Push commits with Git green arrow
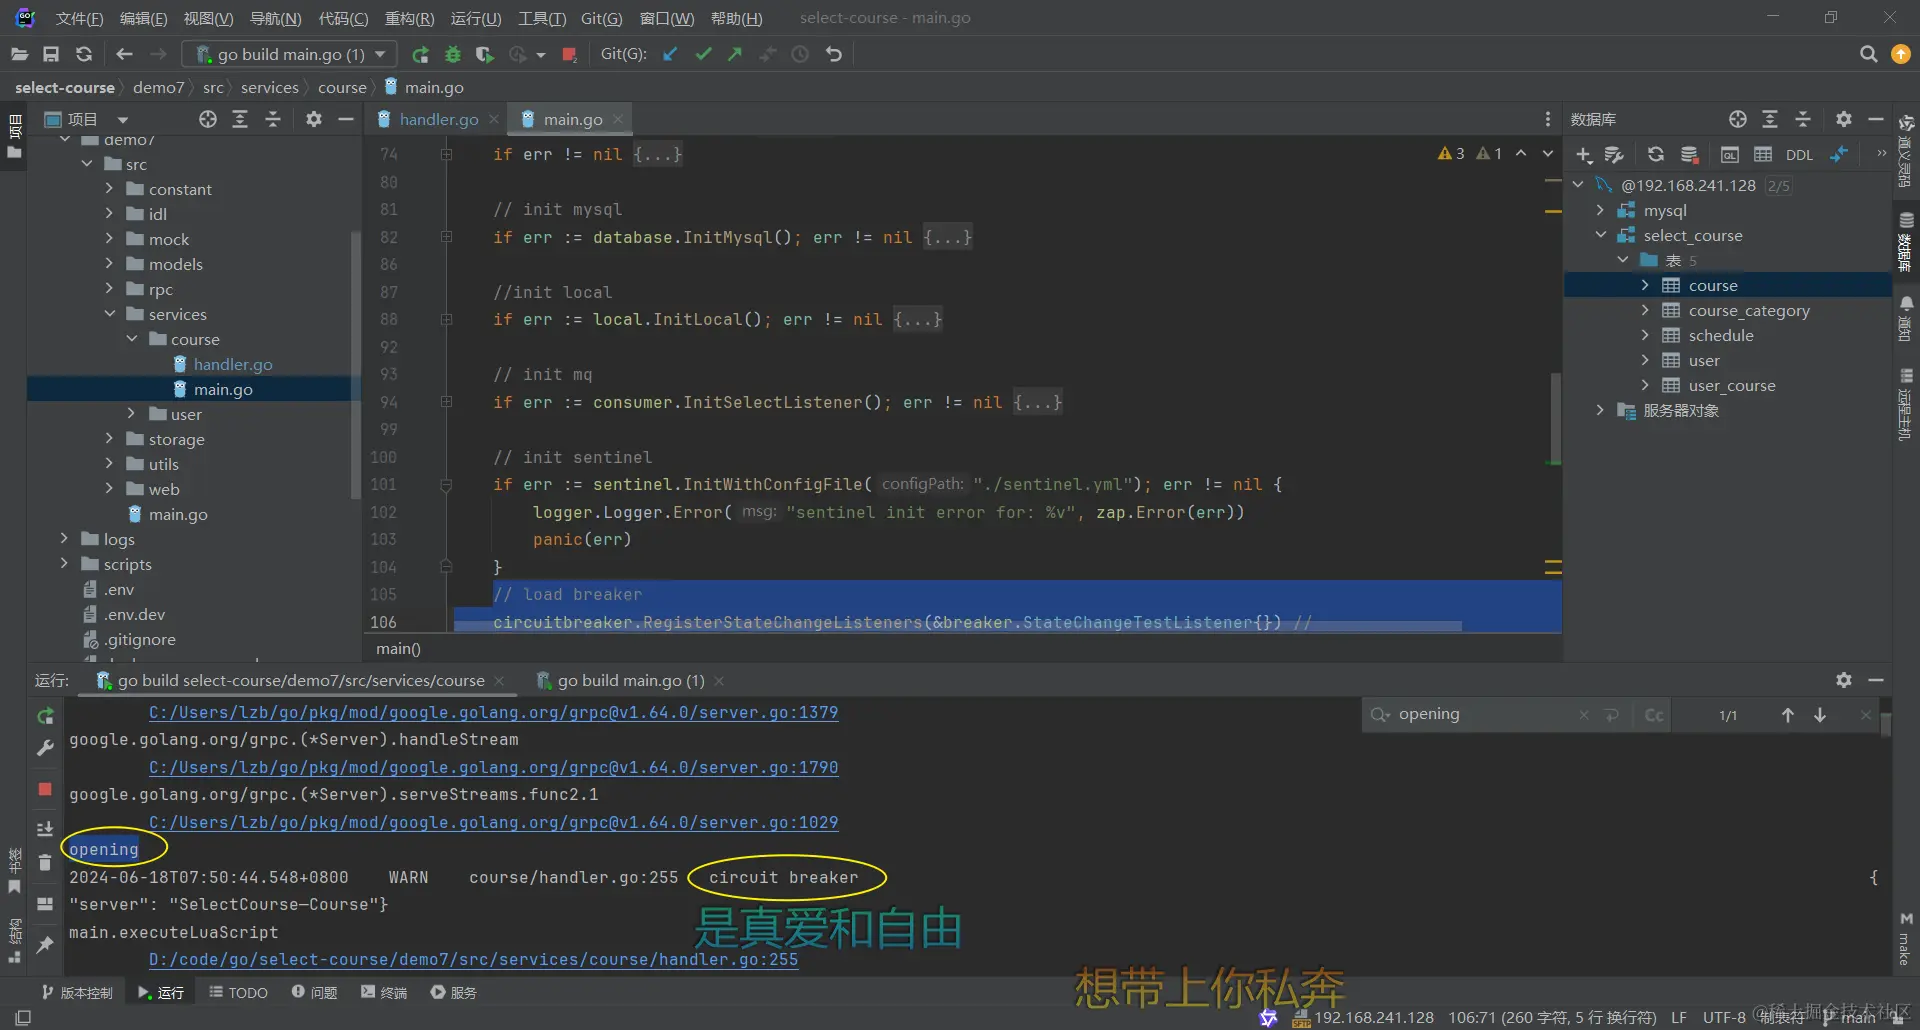 [735, 54]
